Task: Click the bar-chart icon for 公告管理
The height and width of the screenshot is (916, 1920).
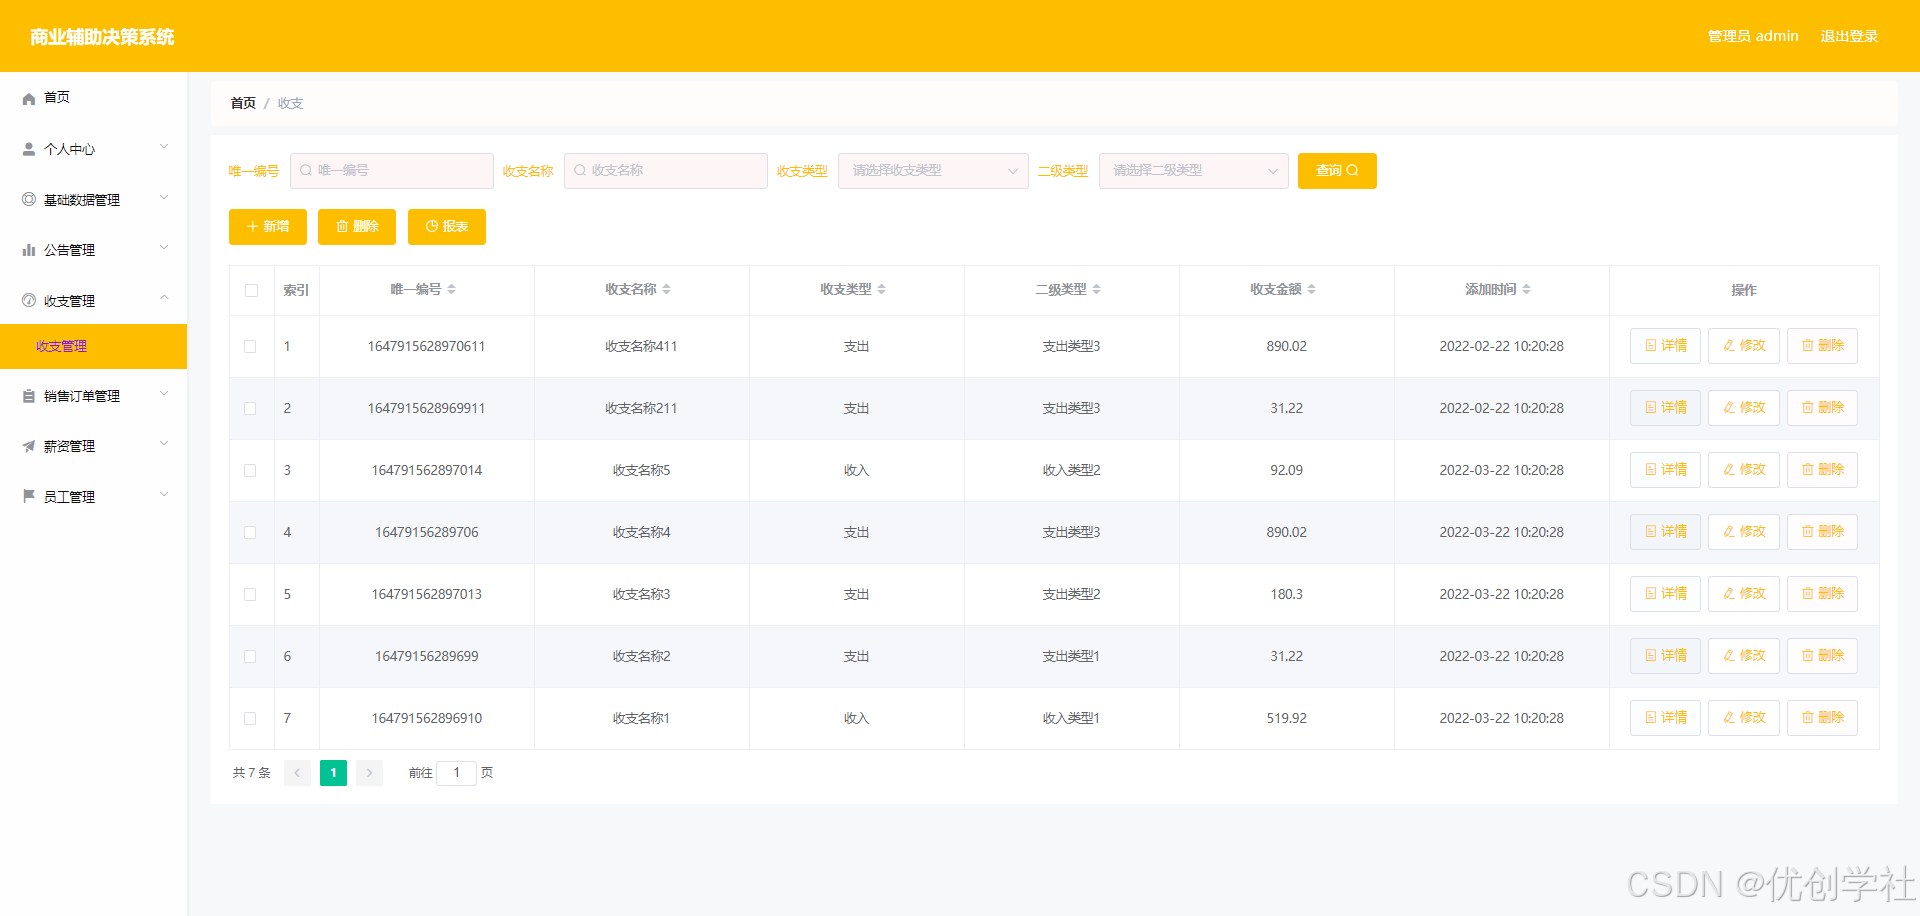Action: click(x=29, y=250)
